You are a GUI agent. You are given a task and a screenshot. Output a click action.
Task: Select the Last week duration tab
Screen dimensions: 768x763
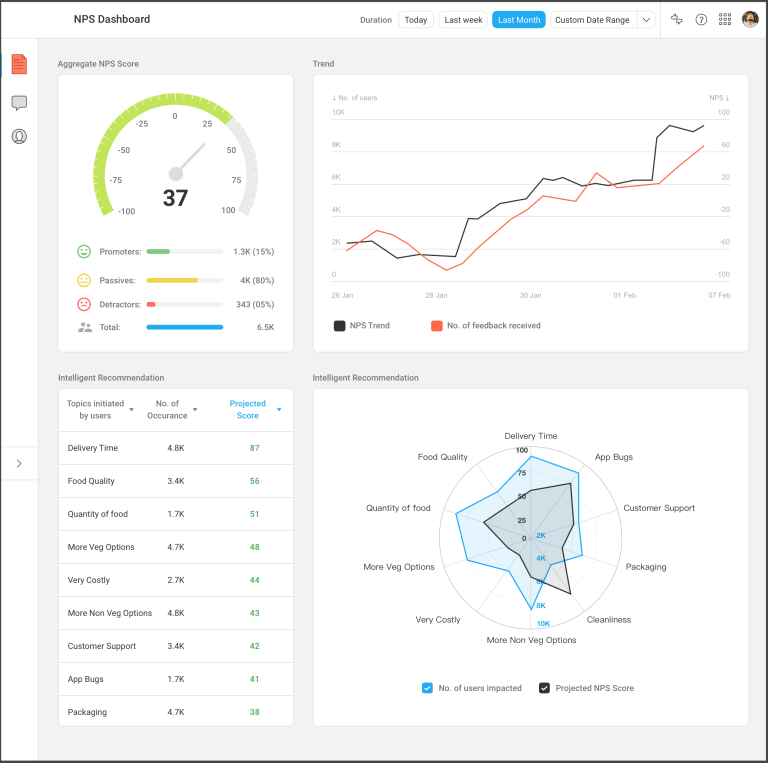[x=463, y=20]
